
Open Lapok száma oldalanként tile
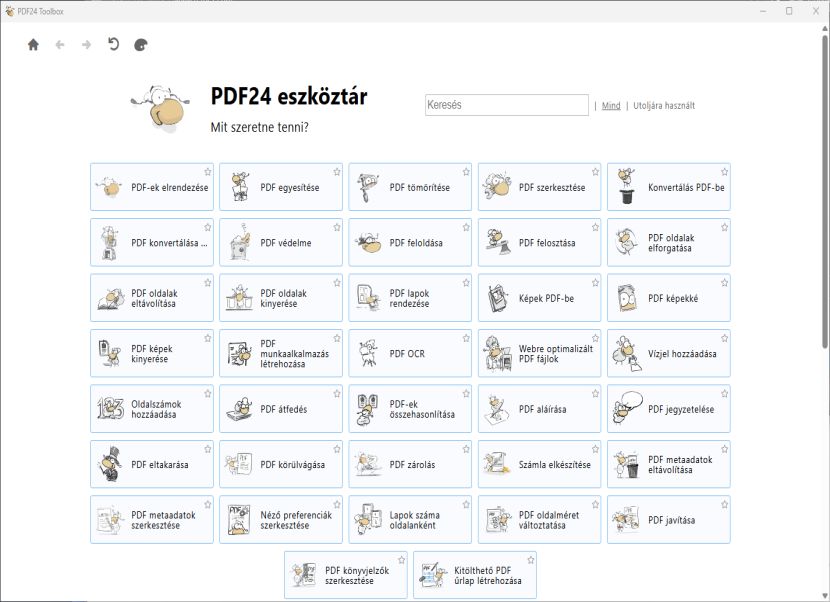pyautogui.click(x=410, y=519)
